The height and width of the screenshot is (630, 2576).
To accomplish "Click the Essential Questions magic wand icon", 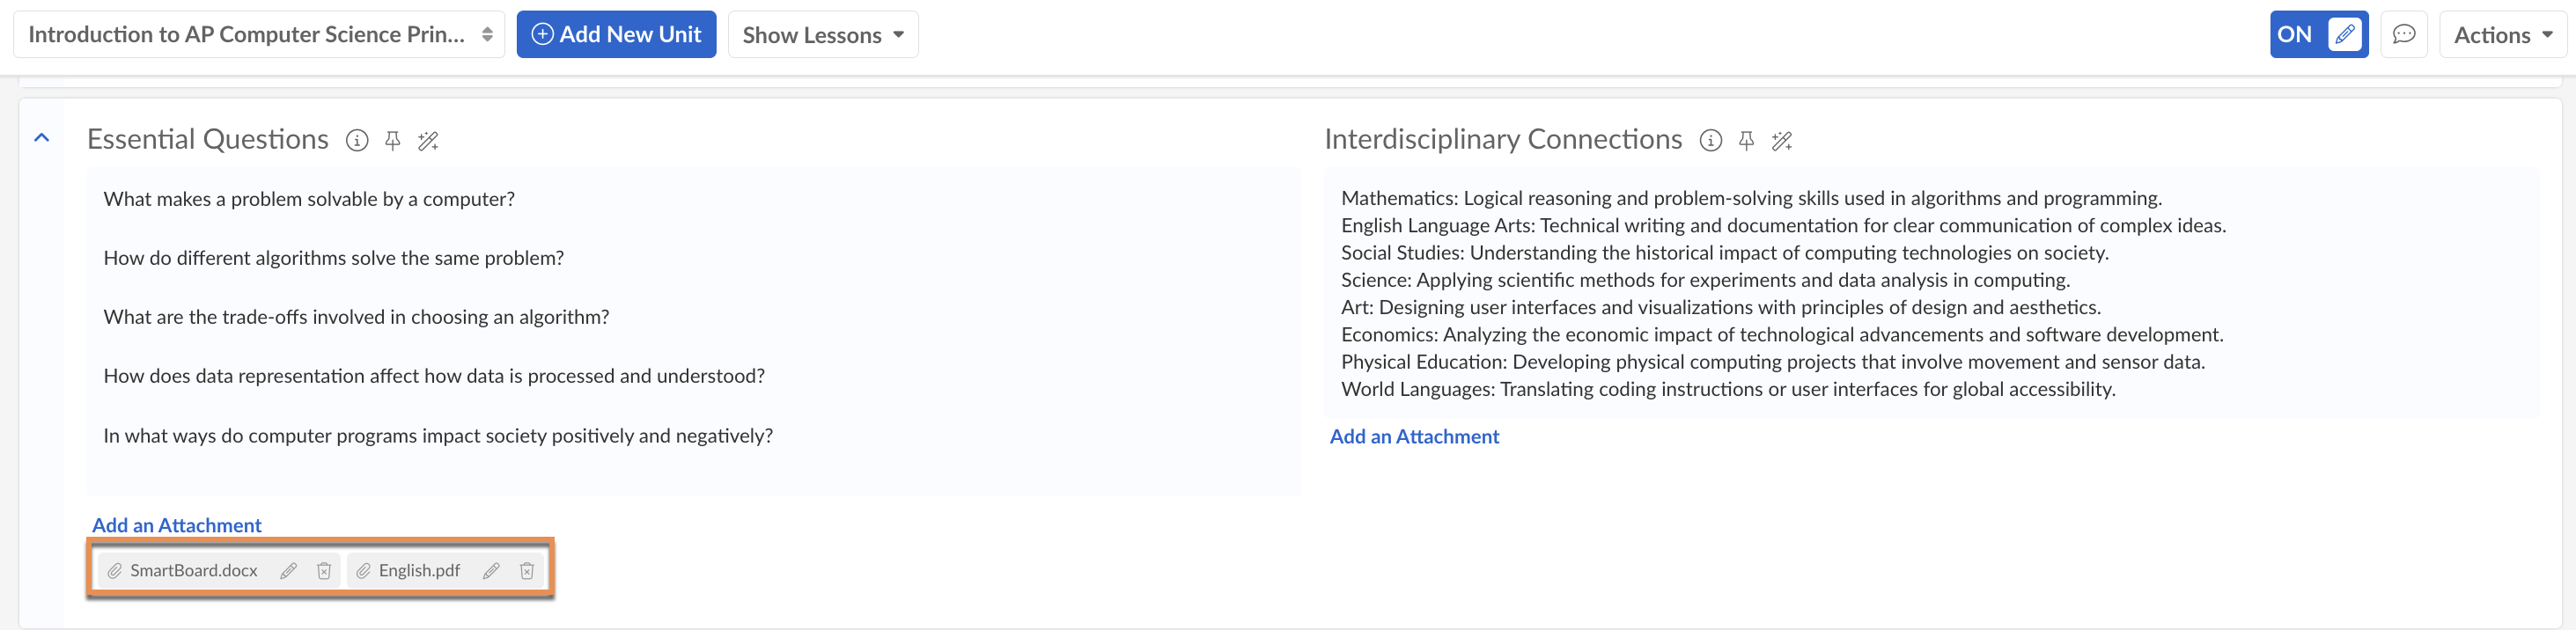I will pyautogui.click(x=428, y=141).
